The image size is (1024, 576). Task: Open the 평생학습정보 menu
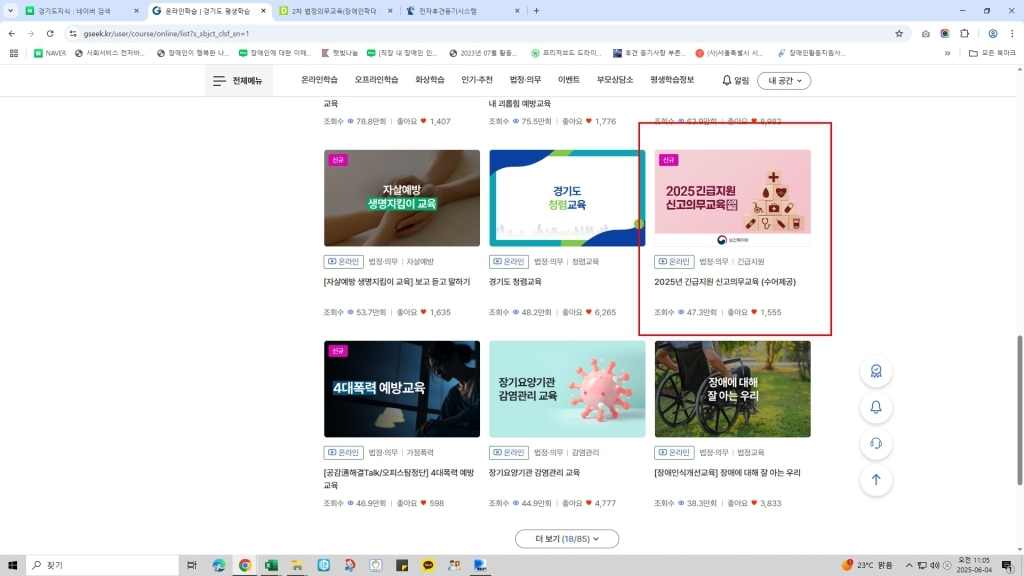click(x=672, y=80)
